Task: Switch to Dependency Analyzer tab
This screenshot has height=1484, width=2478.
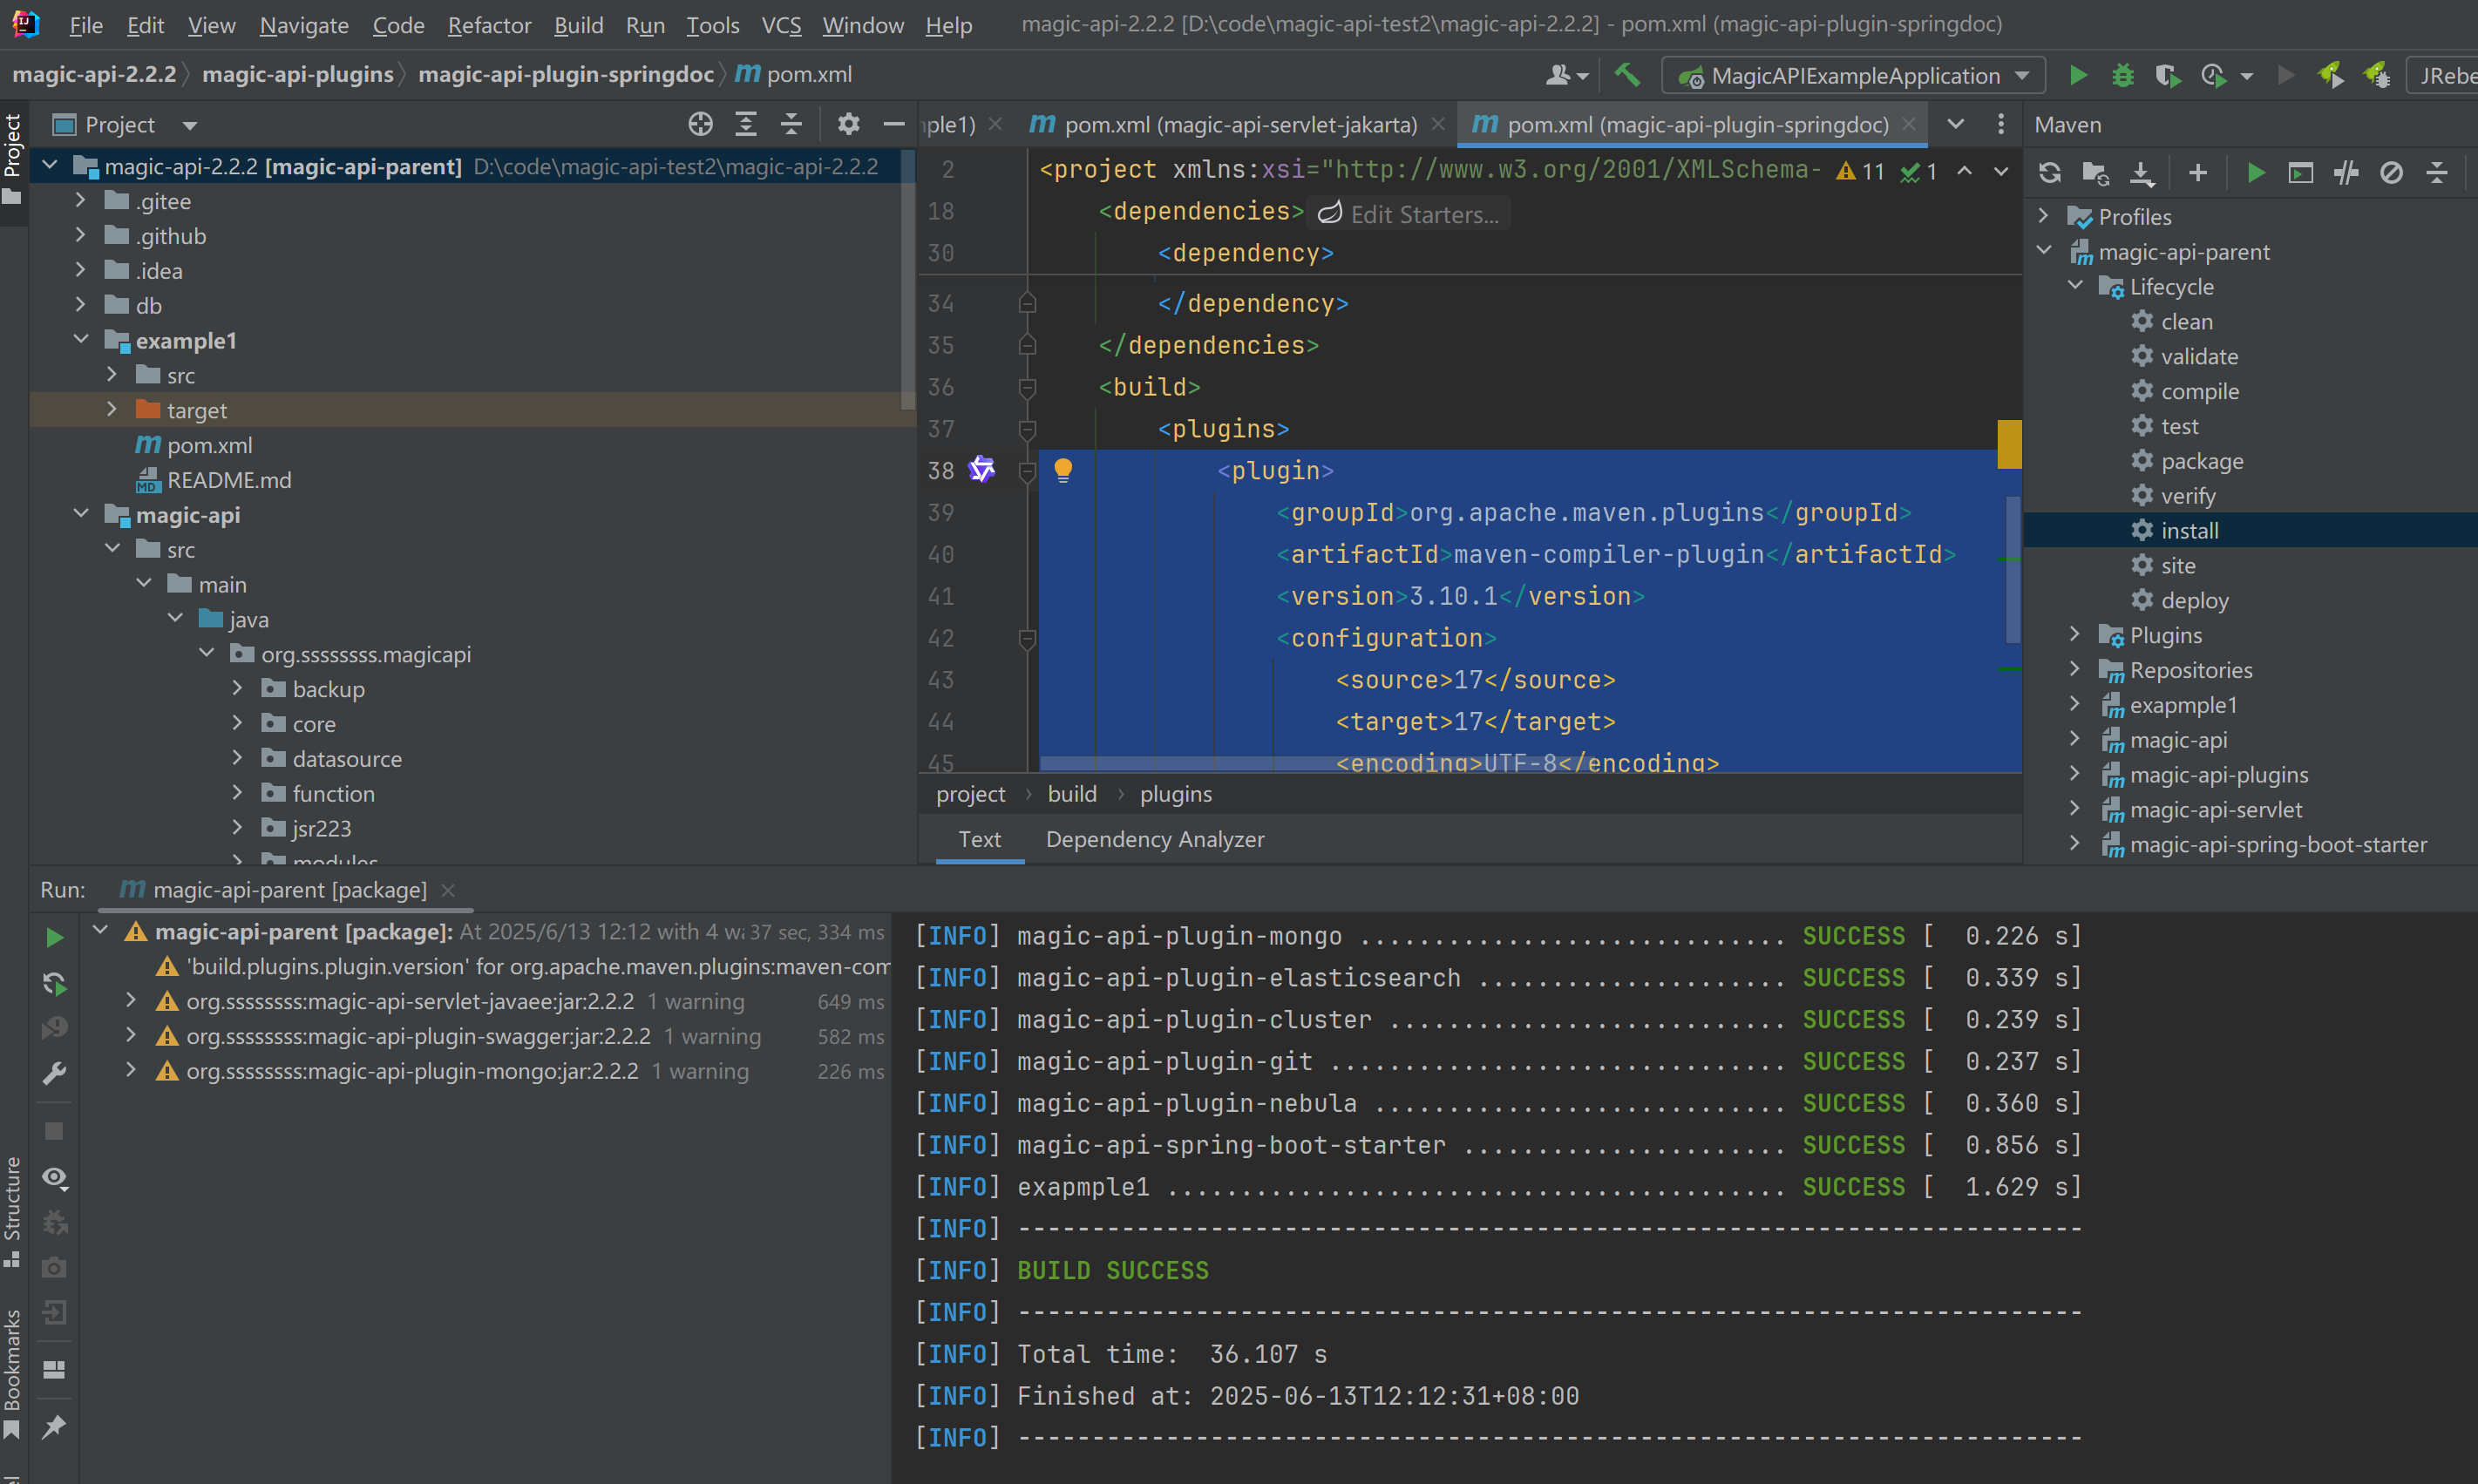Action: [x=1154, y=839]
